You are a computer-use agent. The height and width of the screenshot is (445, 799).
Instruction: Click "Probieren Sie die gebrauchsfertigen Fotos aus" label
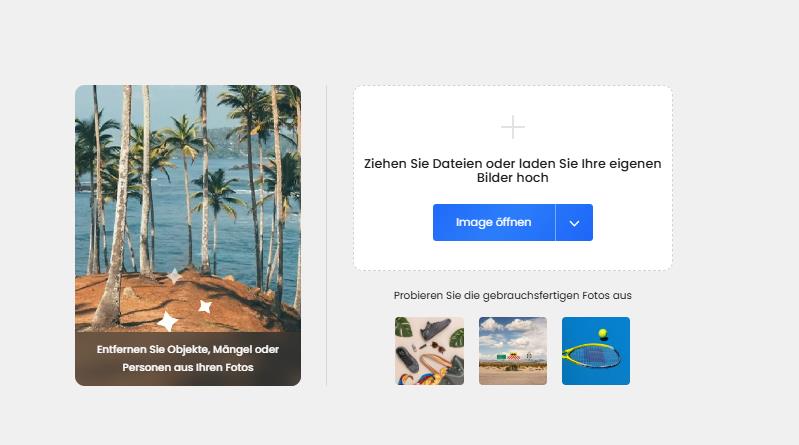(513, 295)
